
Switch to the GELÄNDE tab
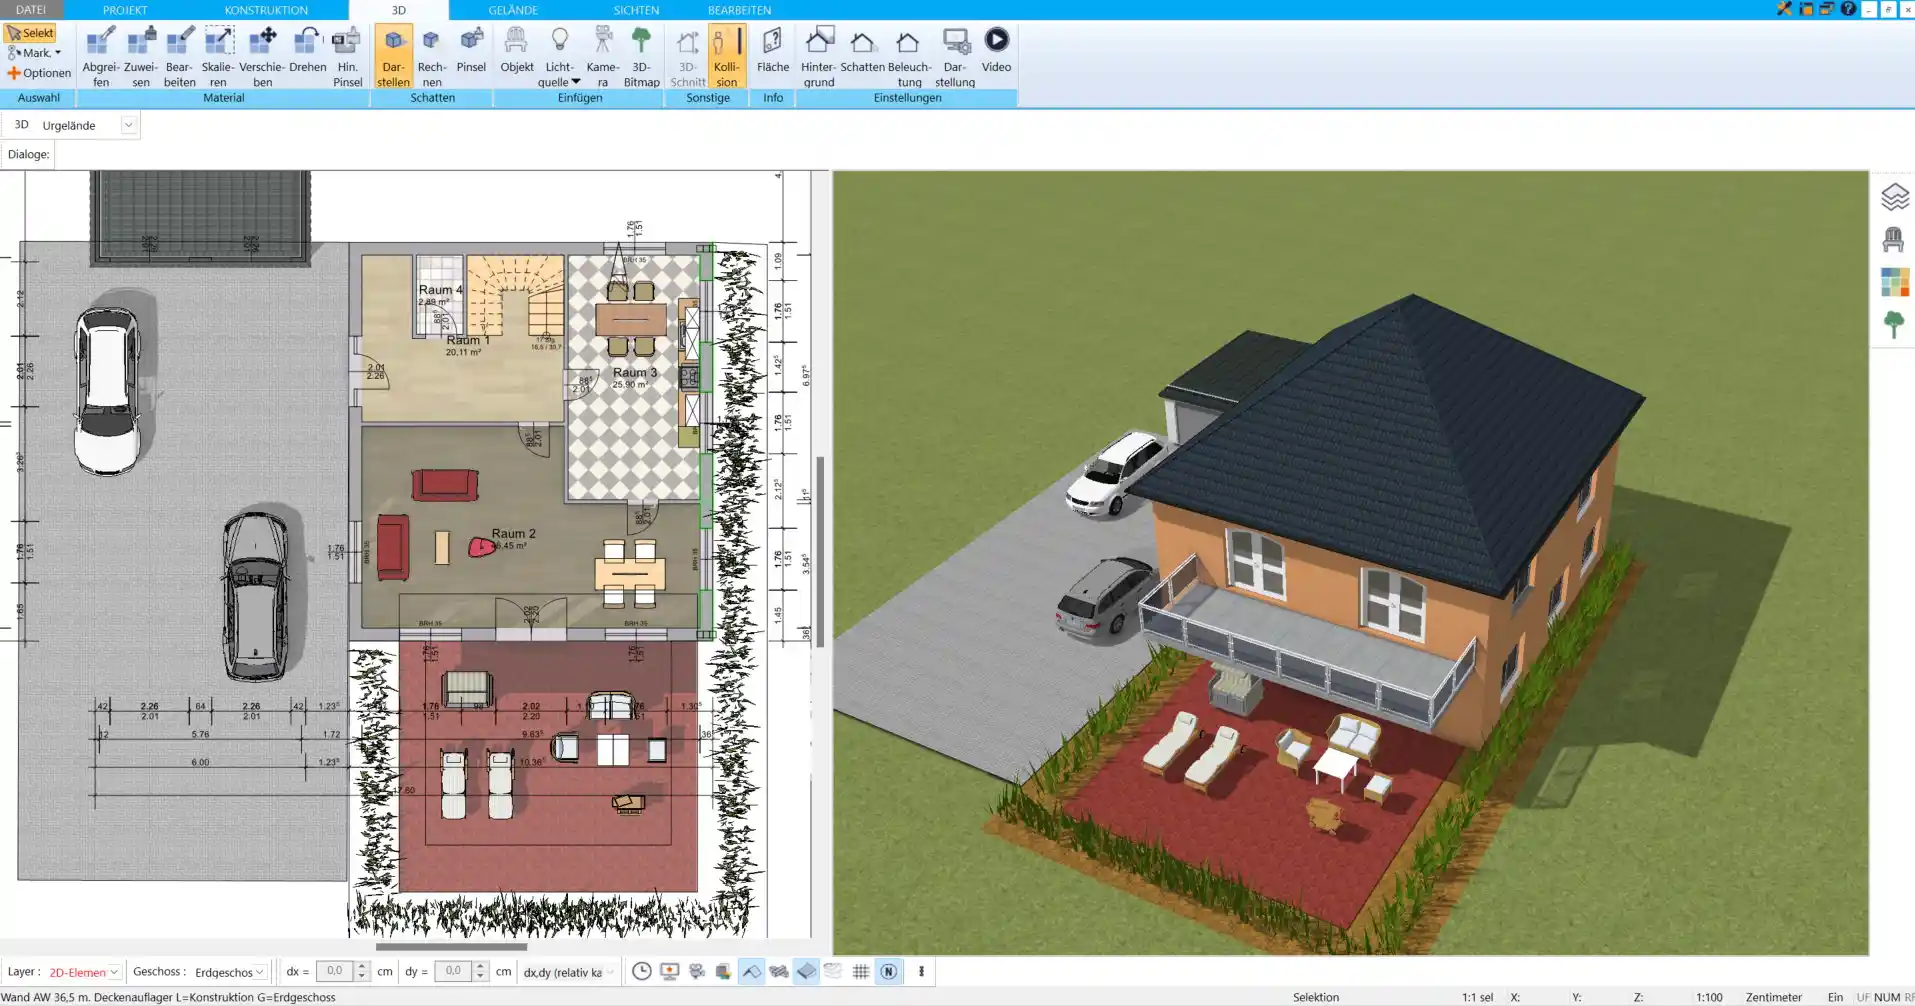pos(513,10)
